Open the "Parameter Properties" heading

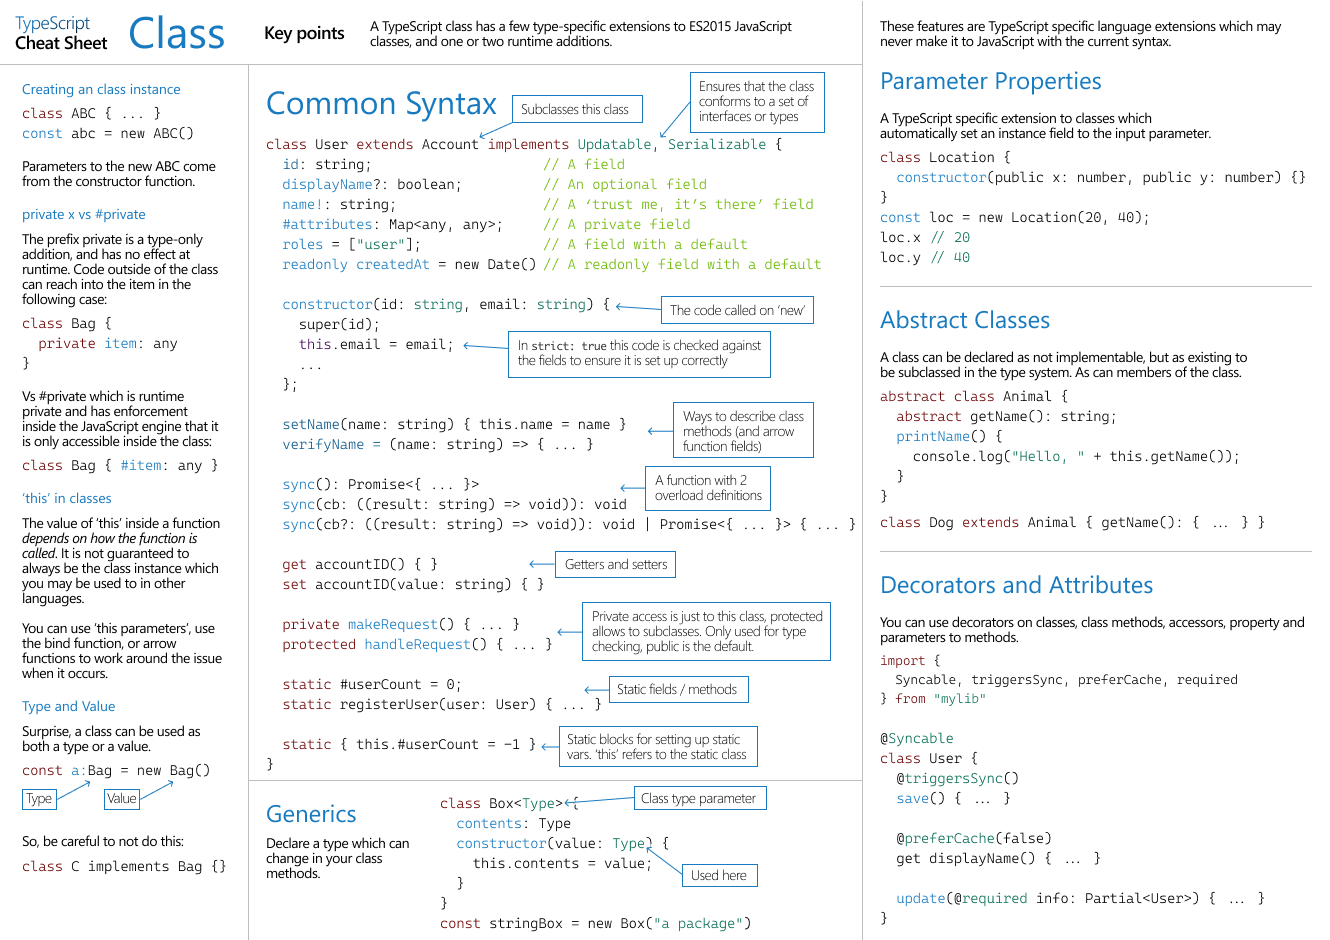pos(991,81)
